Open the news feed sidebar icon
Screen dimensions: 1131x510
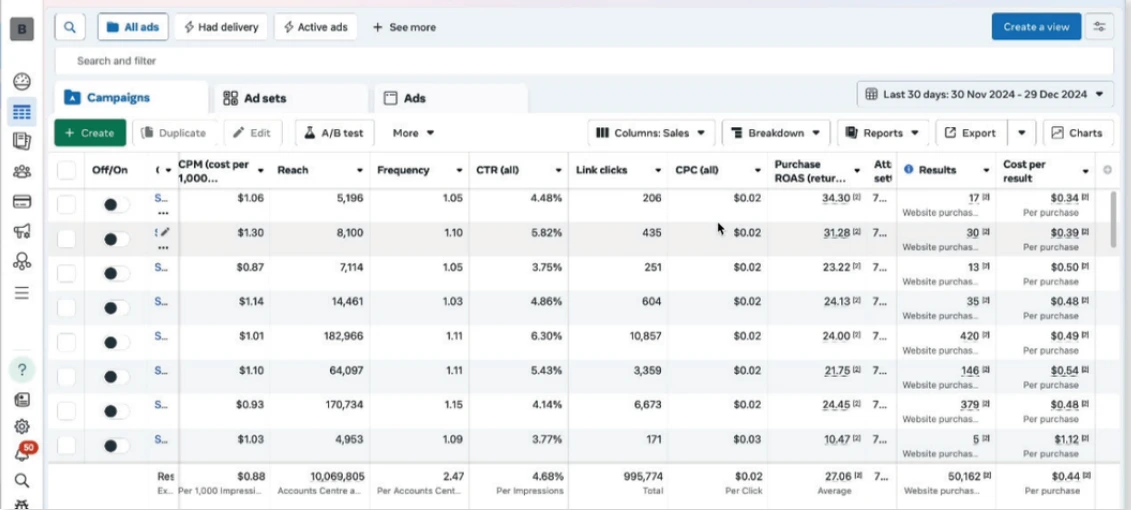point(22,399)
